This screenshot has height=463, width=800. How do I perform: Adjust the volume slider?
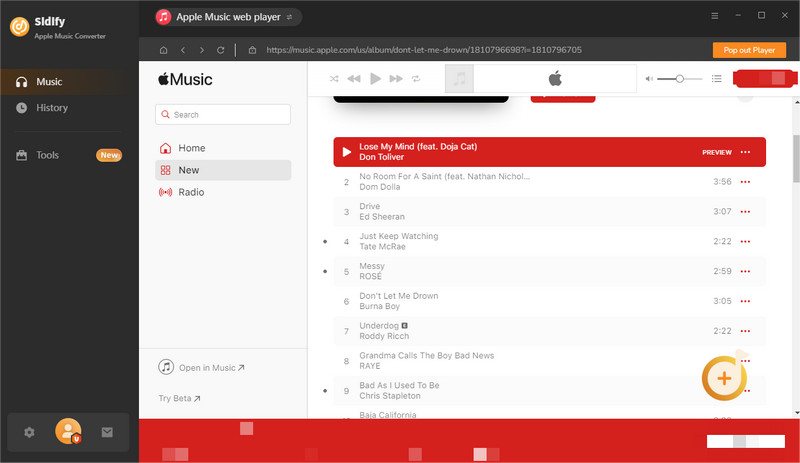[680, 79]
